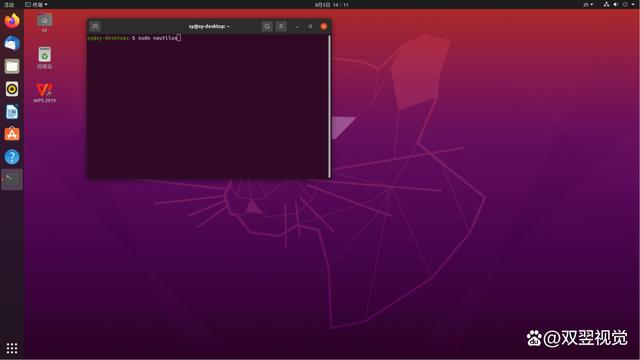Open LibreOffice Writer from the dock
Image resolution: width=640 pixels, height=360 pixels.
click(12, 111)
